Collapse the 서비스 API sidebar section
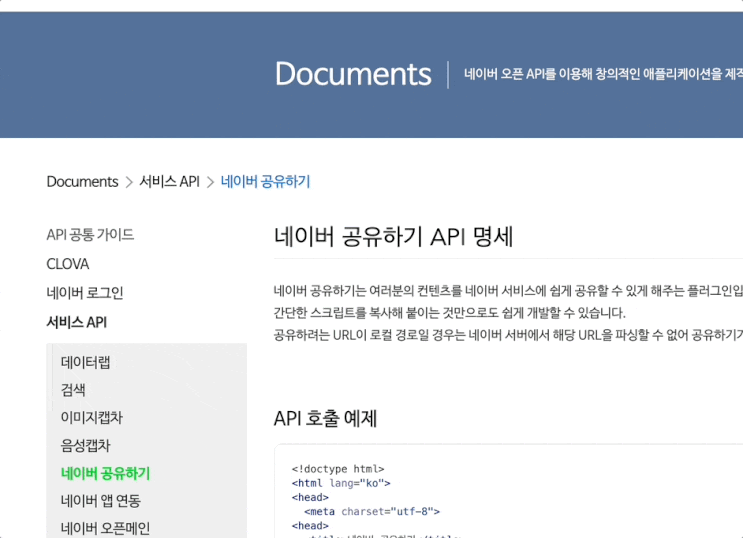743x538 pixels. [x=77, y=322]
